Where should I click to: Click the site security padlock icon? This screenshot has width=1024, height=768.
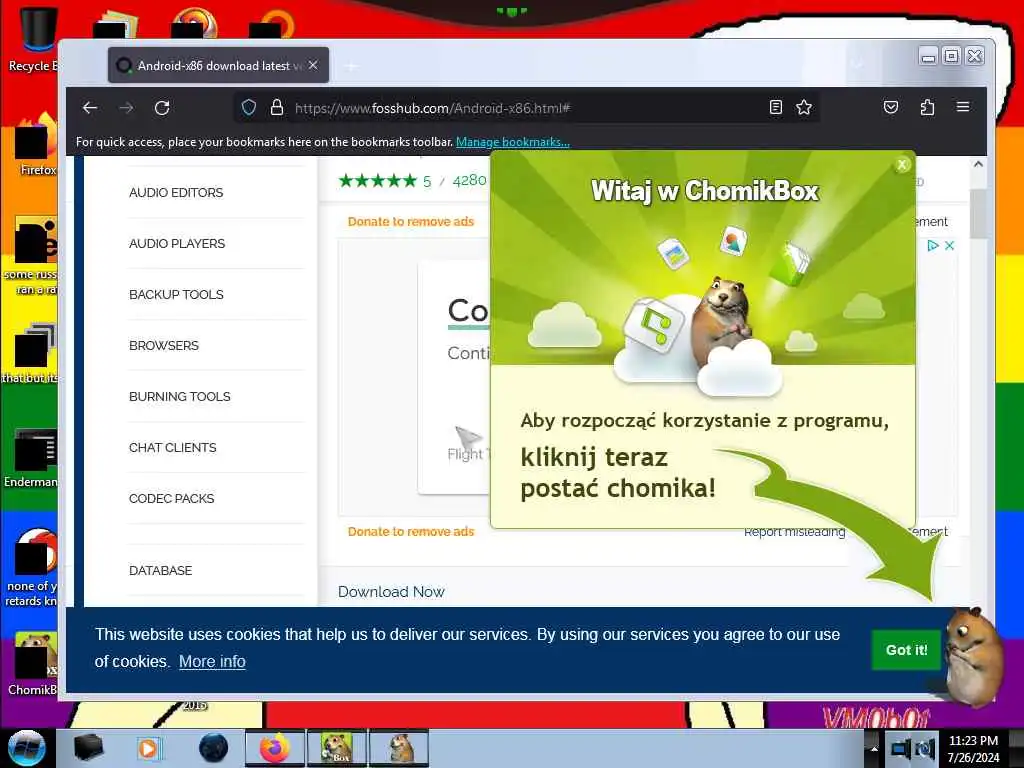click(x=277, y=108)
